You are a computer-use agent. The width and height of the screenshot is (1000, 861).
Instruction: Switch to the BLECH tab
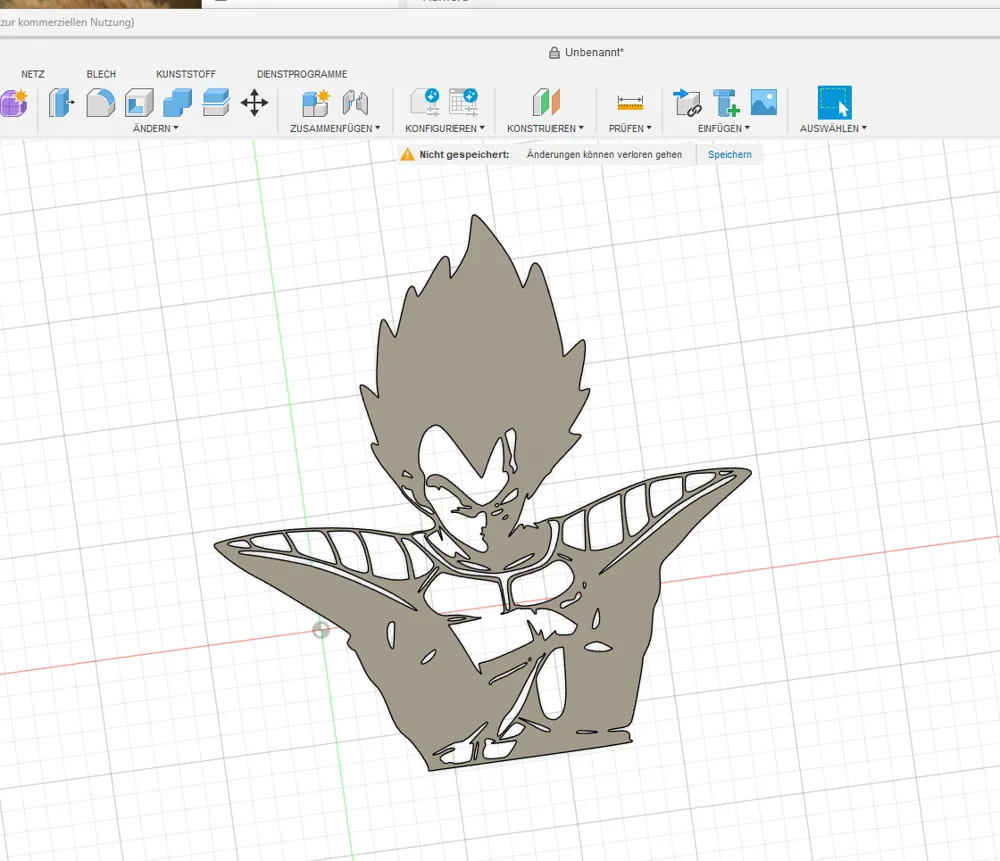click(x=101, y=74)
